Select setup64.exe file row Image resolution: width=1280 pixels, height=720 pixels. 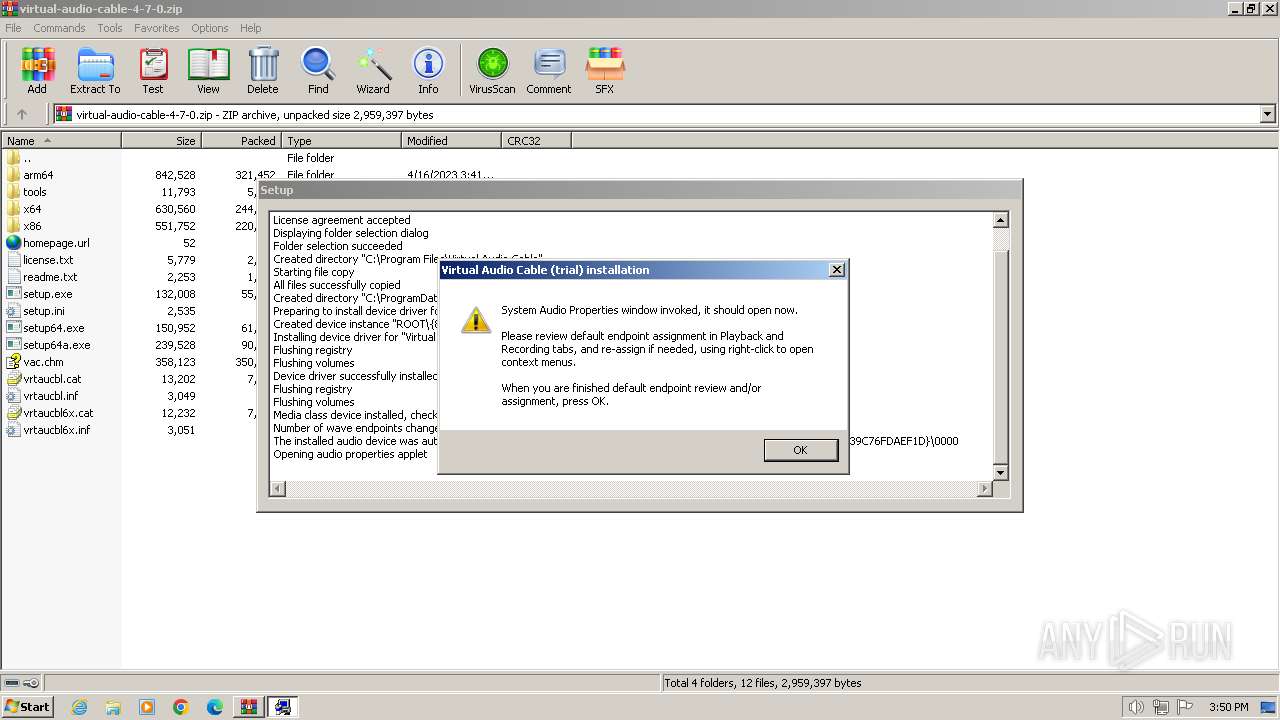pyautogui.click(x=53, y=328)
